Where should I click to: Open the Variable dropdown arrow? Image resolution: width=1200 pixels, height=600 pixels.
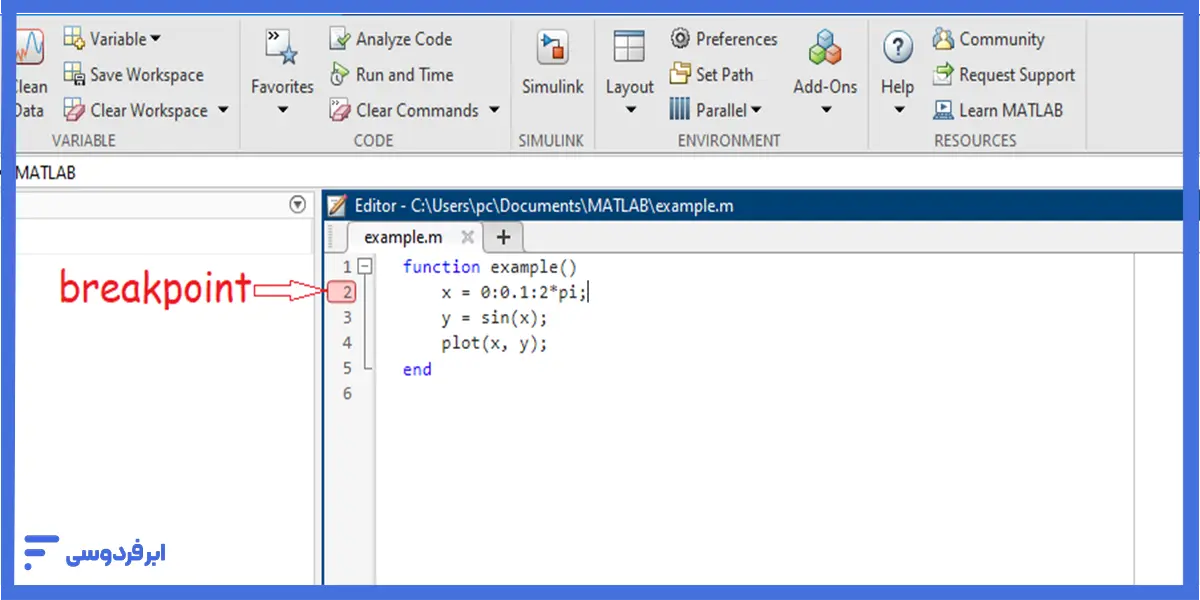(155, 40)
